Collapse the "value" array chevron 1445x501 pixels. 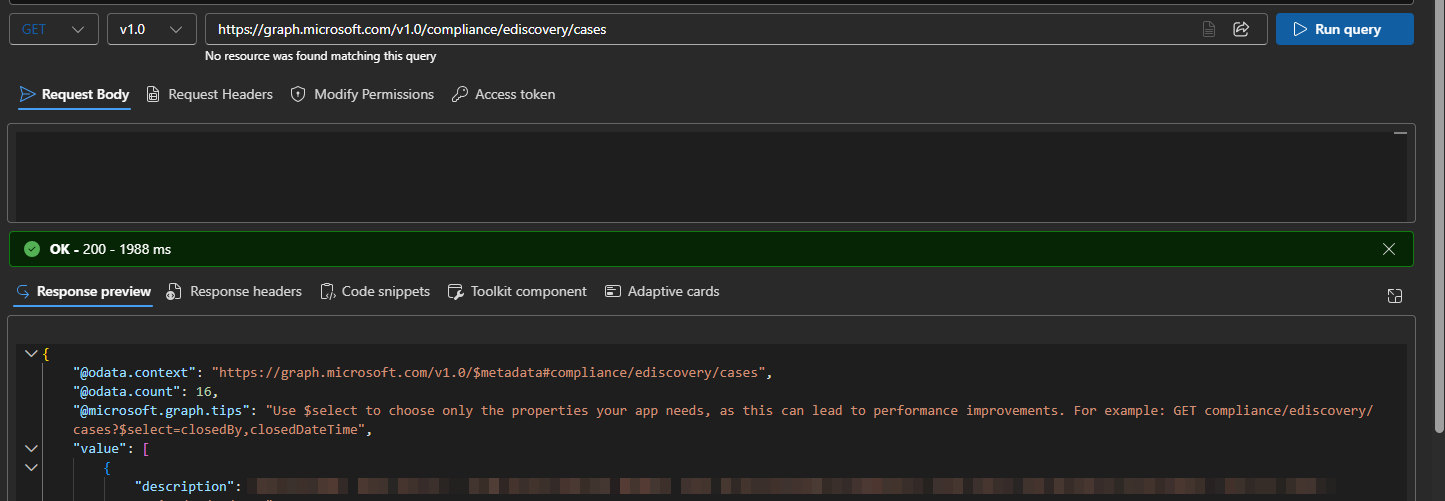[x=30, y=448]
